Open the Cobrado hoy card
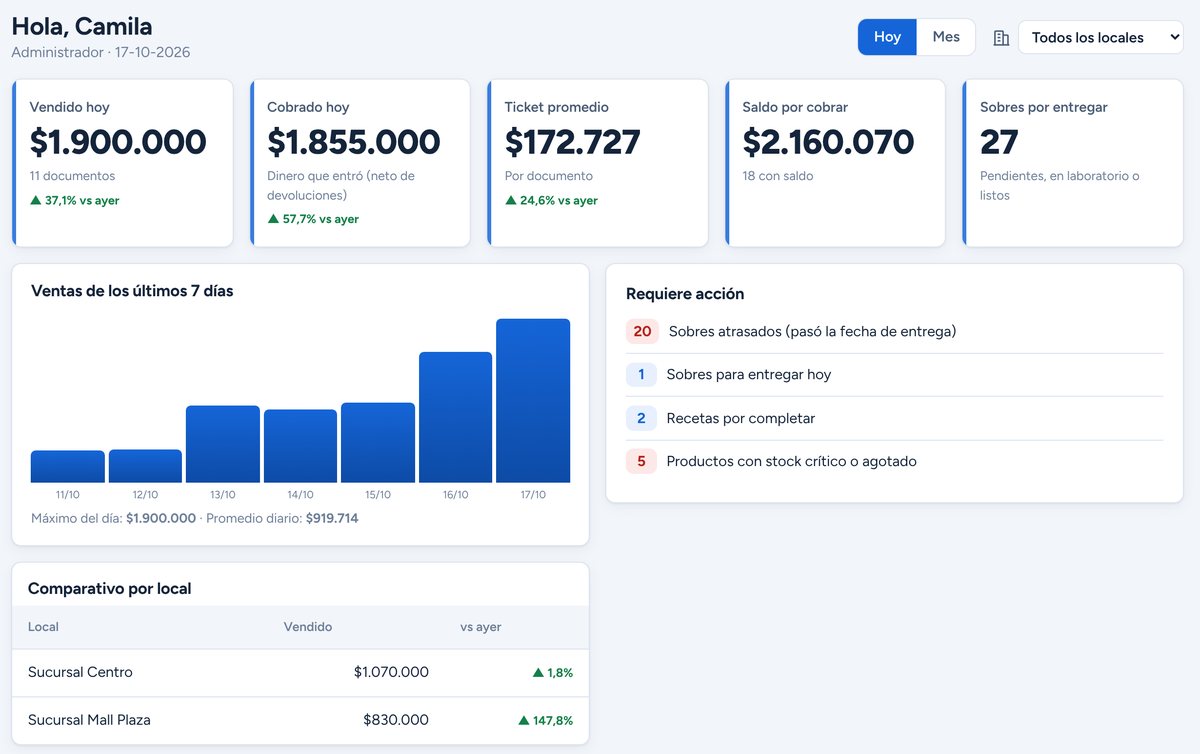Image resolution: width=1200 pixels, height=754 pixels. click(x=360, y=163)
